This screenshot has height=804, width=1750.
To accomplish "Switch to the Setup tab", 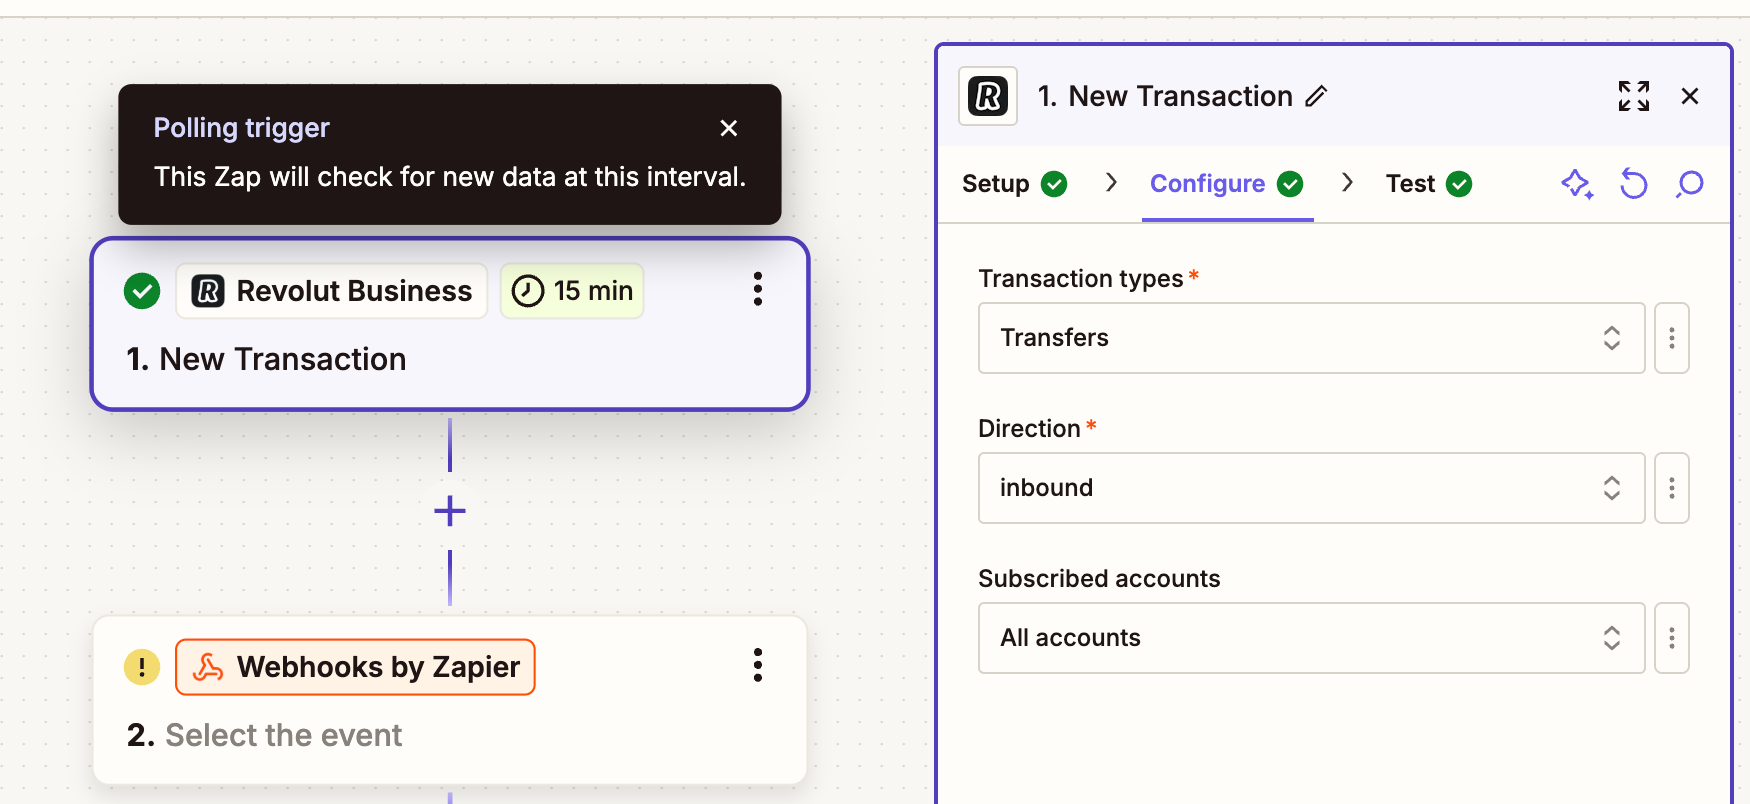I will [1014, 184].
